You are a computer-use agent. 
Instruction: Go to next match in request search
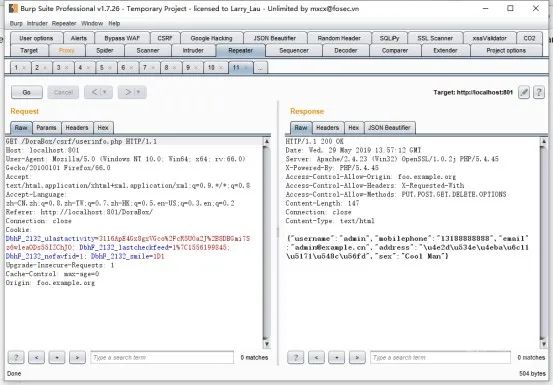tap(77, 357)
